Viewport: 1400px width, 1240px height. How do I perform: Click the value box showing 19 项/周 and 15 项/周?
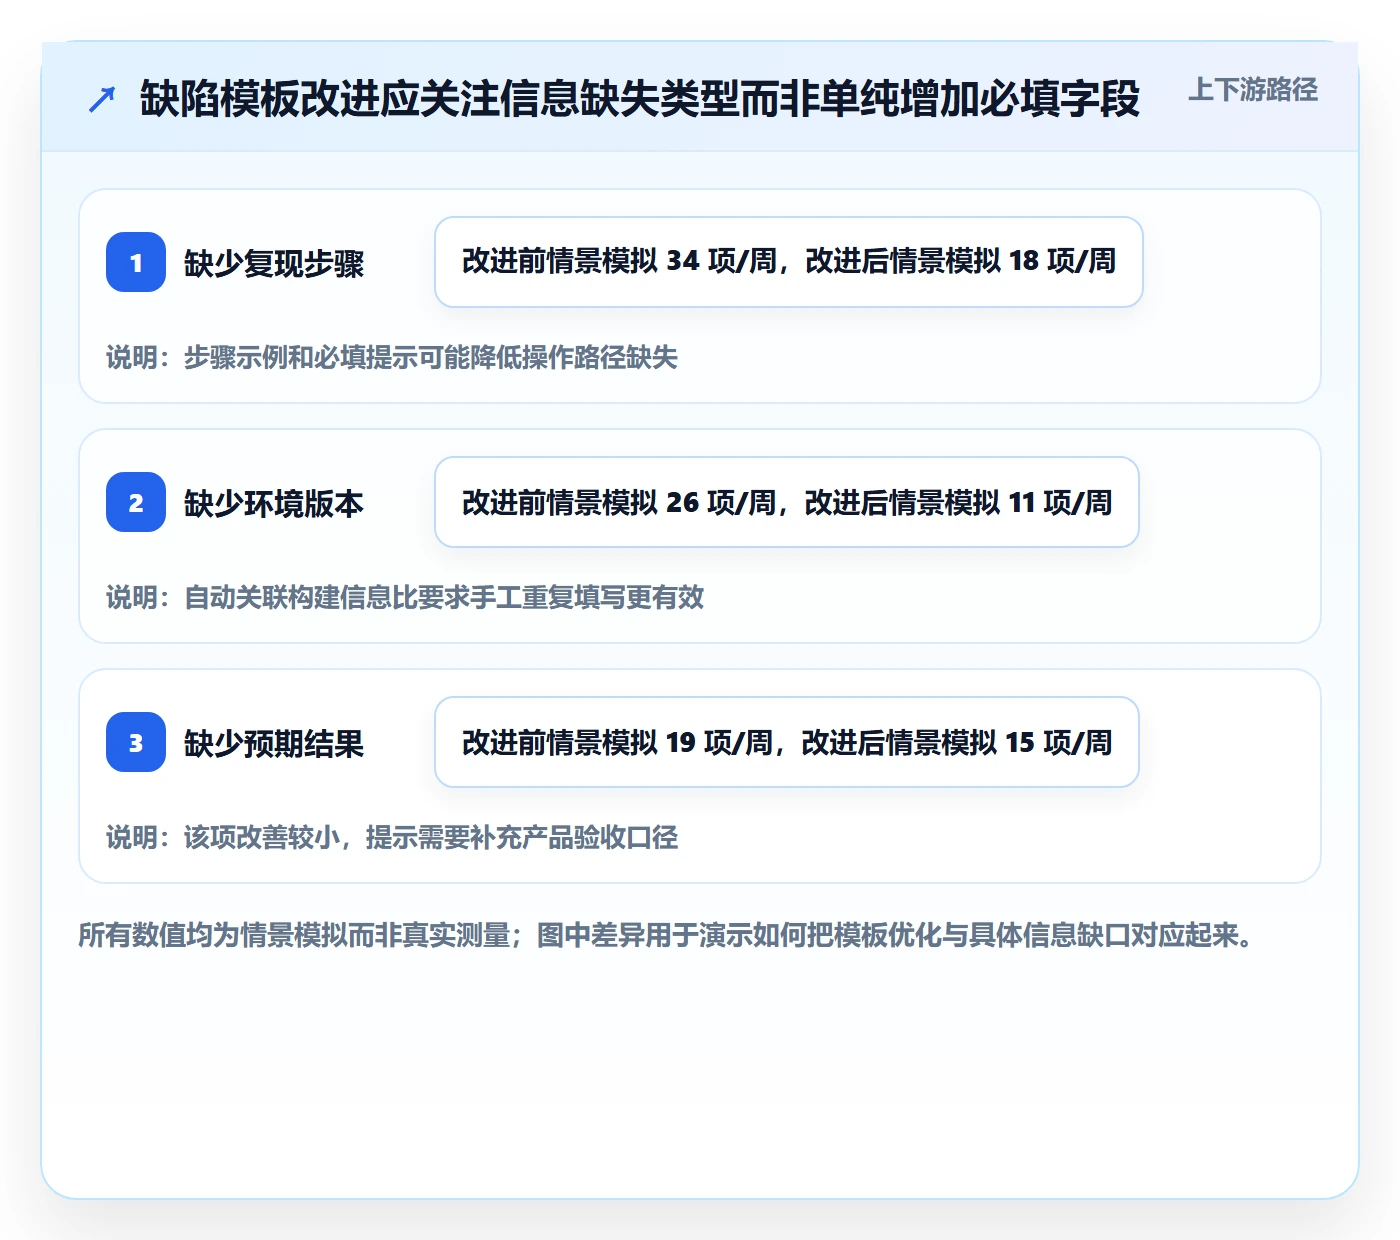787,742
